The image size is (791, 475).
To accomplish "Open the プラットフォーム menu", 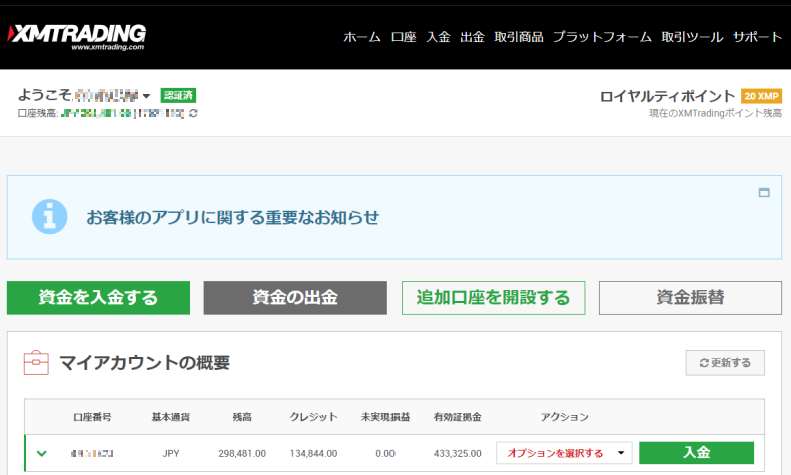I will [602, 37].
